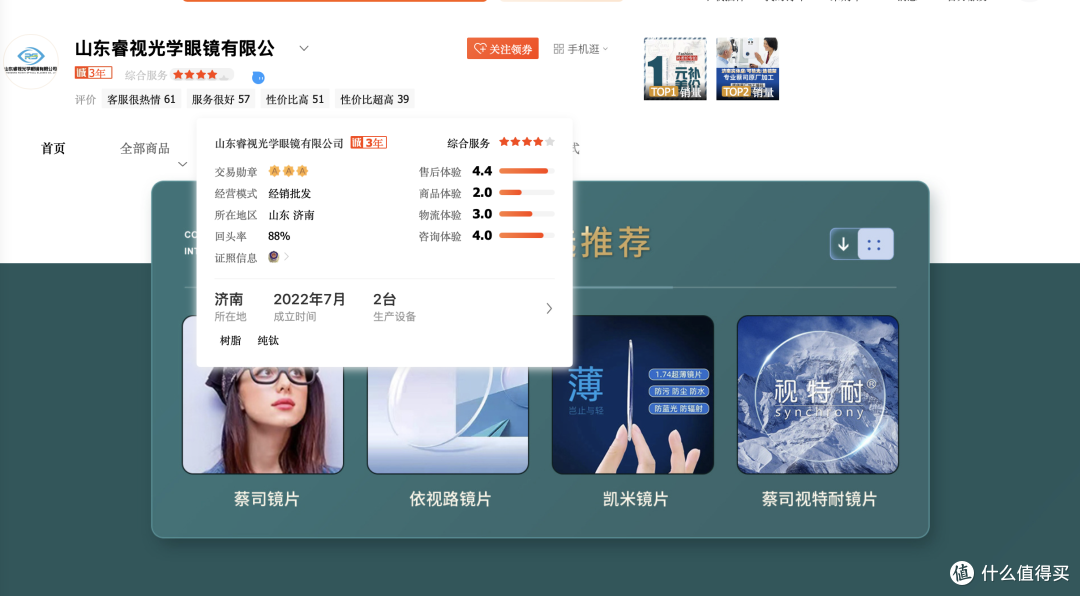Expand the 证照信息 chevron arrow
The width and height of the screenshot is (1080, 596).
tap(287, 256)
